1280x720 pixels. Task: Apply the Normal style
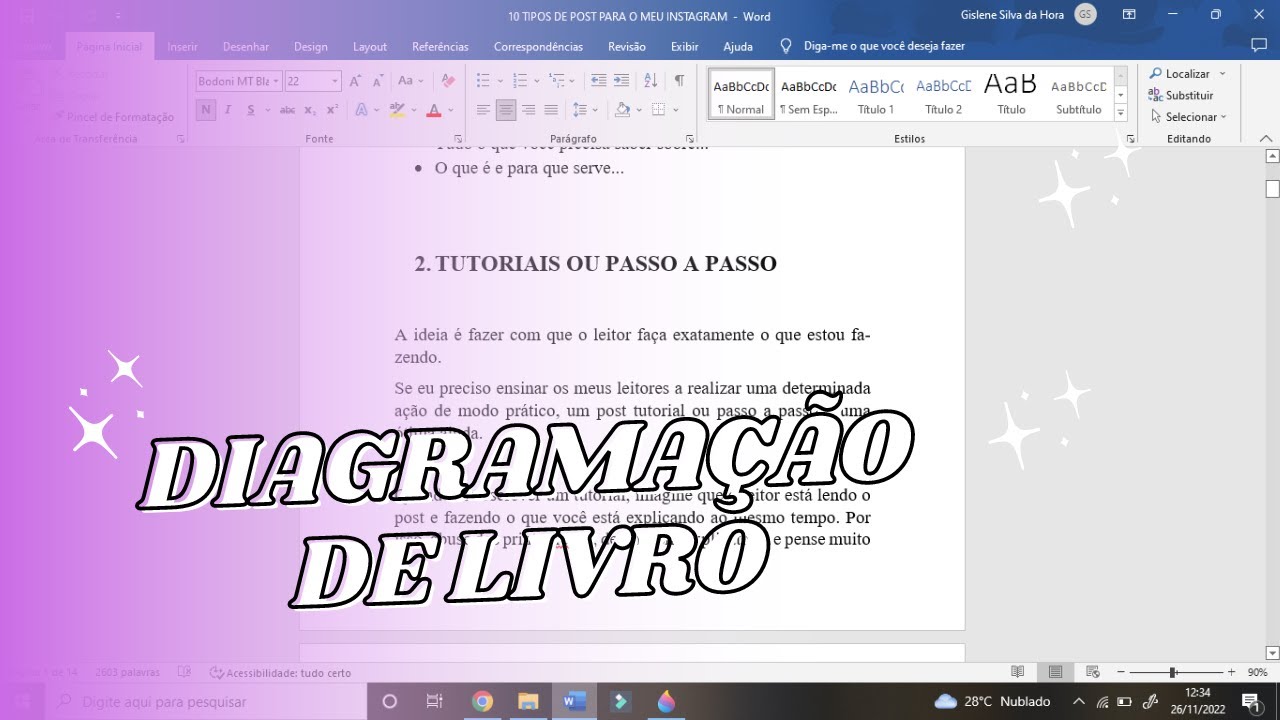741,95
